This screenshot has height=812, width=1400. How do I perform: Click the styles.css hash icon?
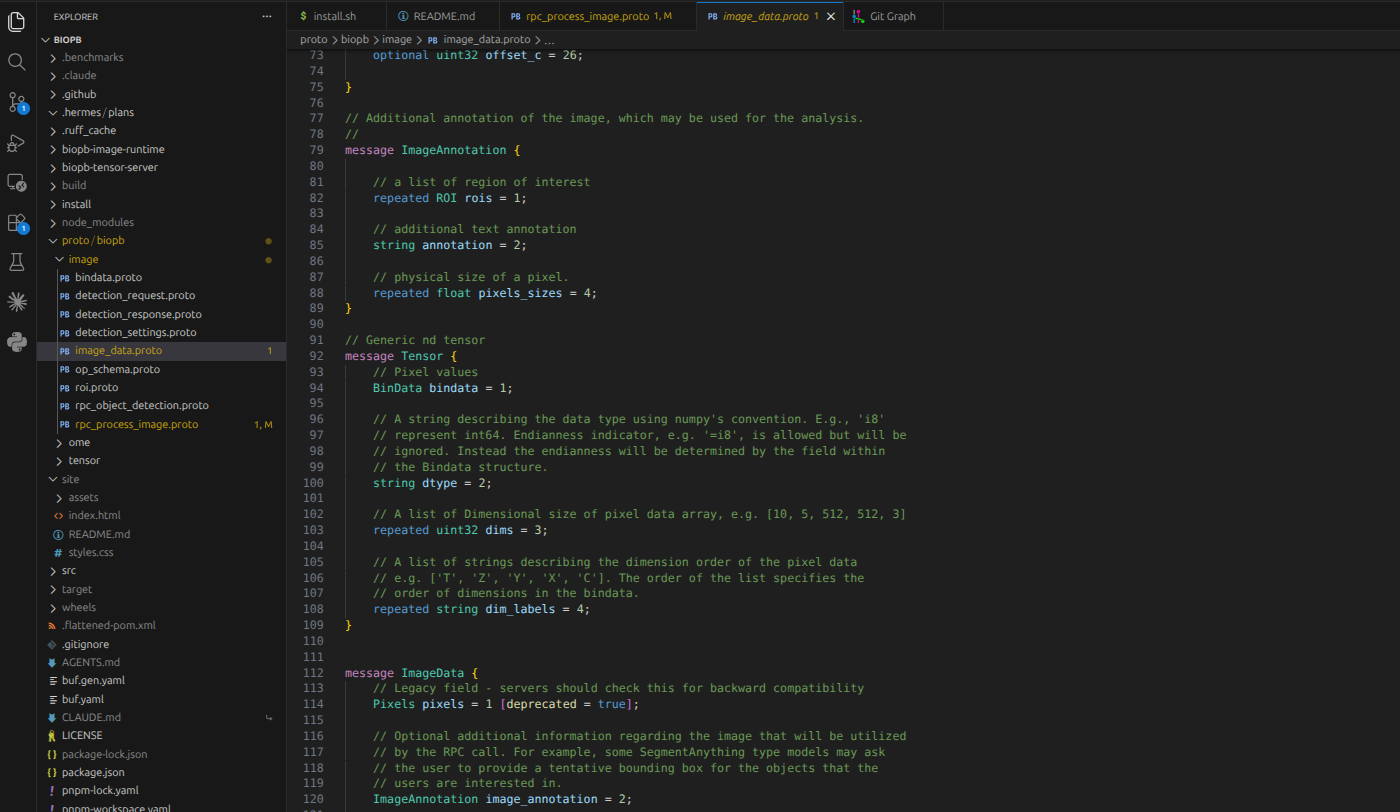click(x=59, y=552)
